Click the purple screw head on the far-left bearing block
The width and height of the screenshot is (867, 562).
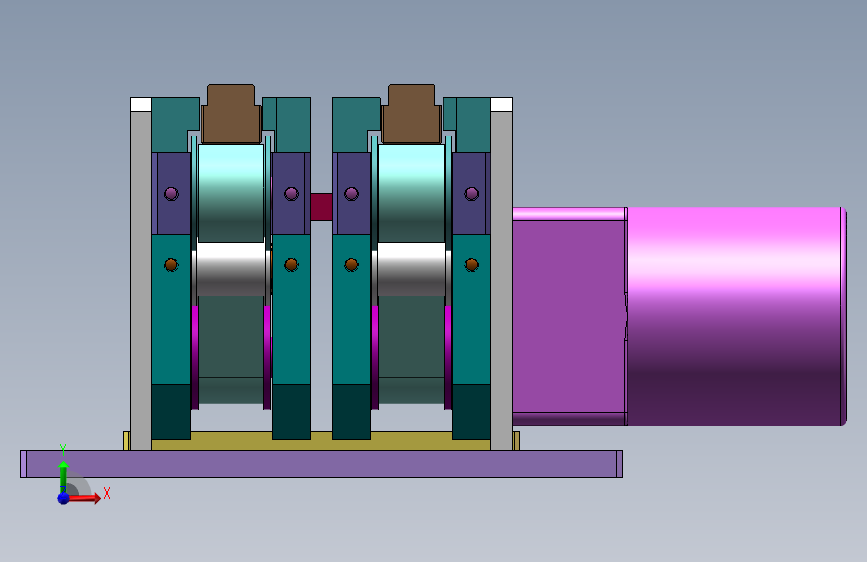[x=171, y=194]
